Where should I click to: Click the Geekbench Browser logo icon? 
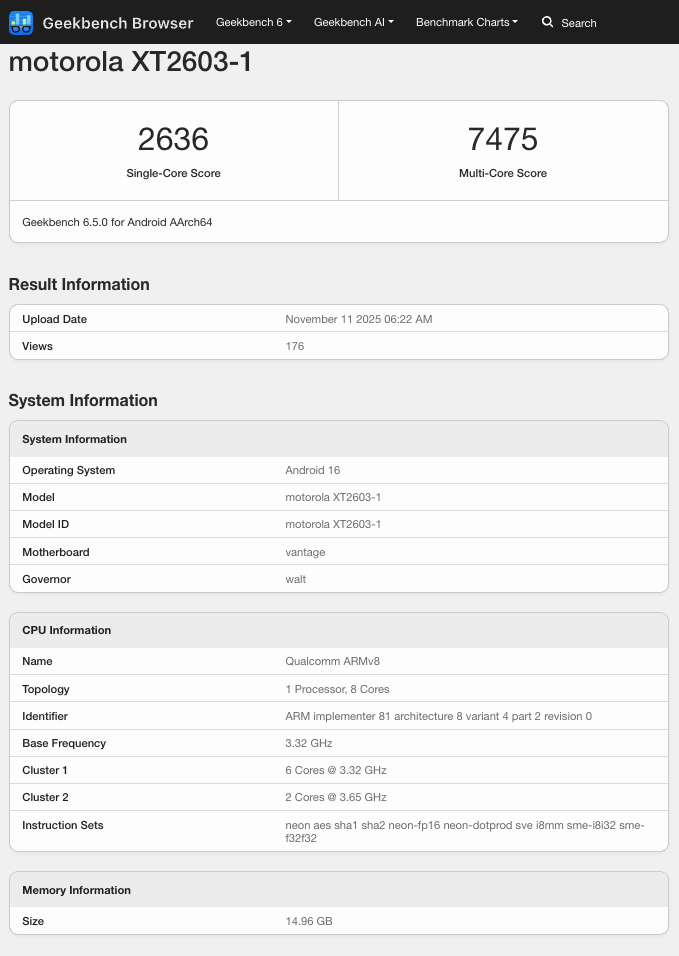[x=21, y=22]
